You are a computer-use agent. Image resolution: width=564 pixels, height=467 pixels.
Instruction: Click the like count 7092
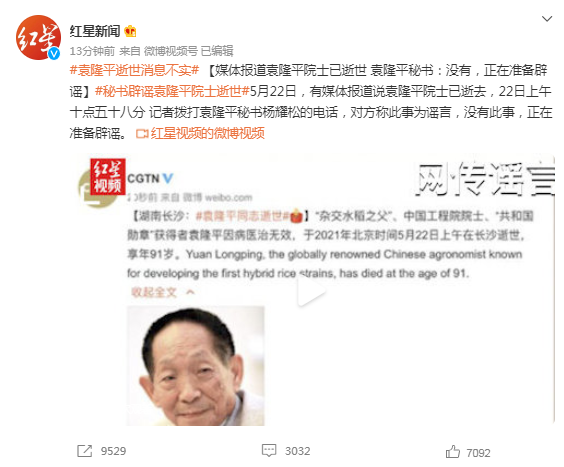pos(478,453)
